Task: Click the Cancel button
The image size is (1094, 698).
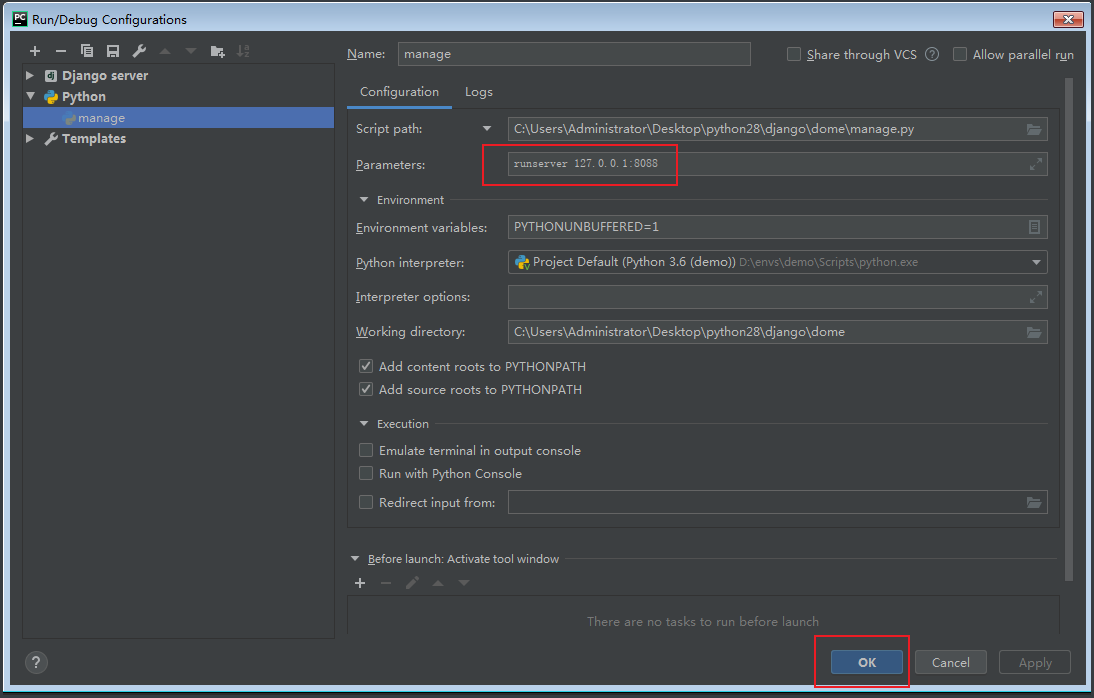Action: [950, 662]
